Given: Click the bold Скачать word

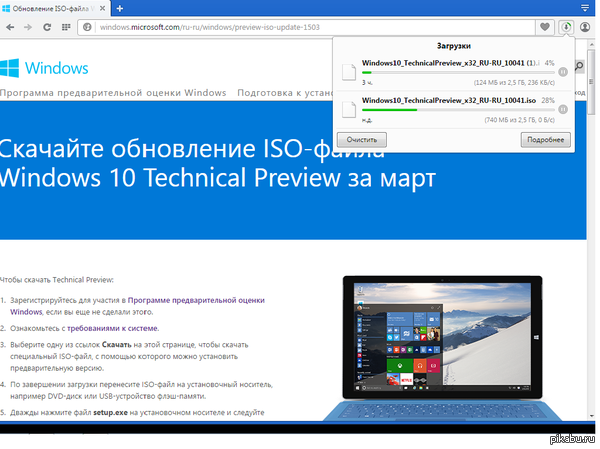Looking at the screenshot, I should [117, 345].
